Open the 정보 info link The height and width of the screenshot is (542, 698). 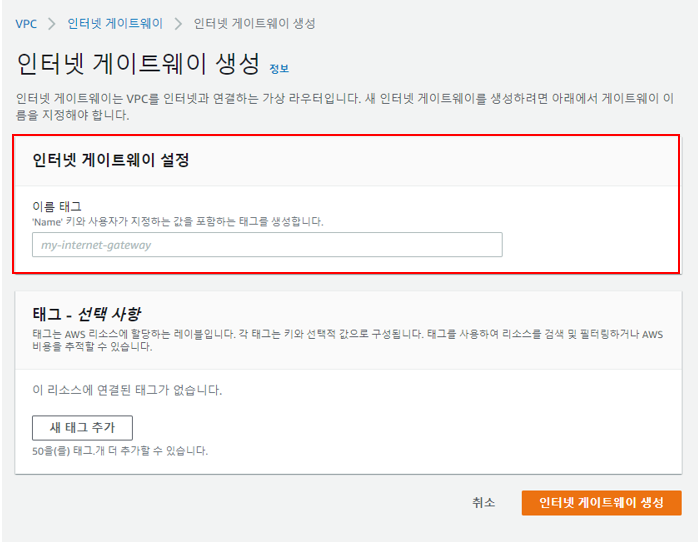click(279, 69)
